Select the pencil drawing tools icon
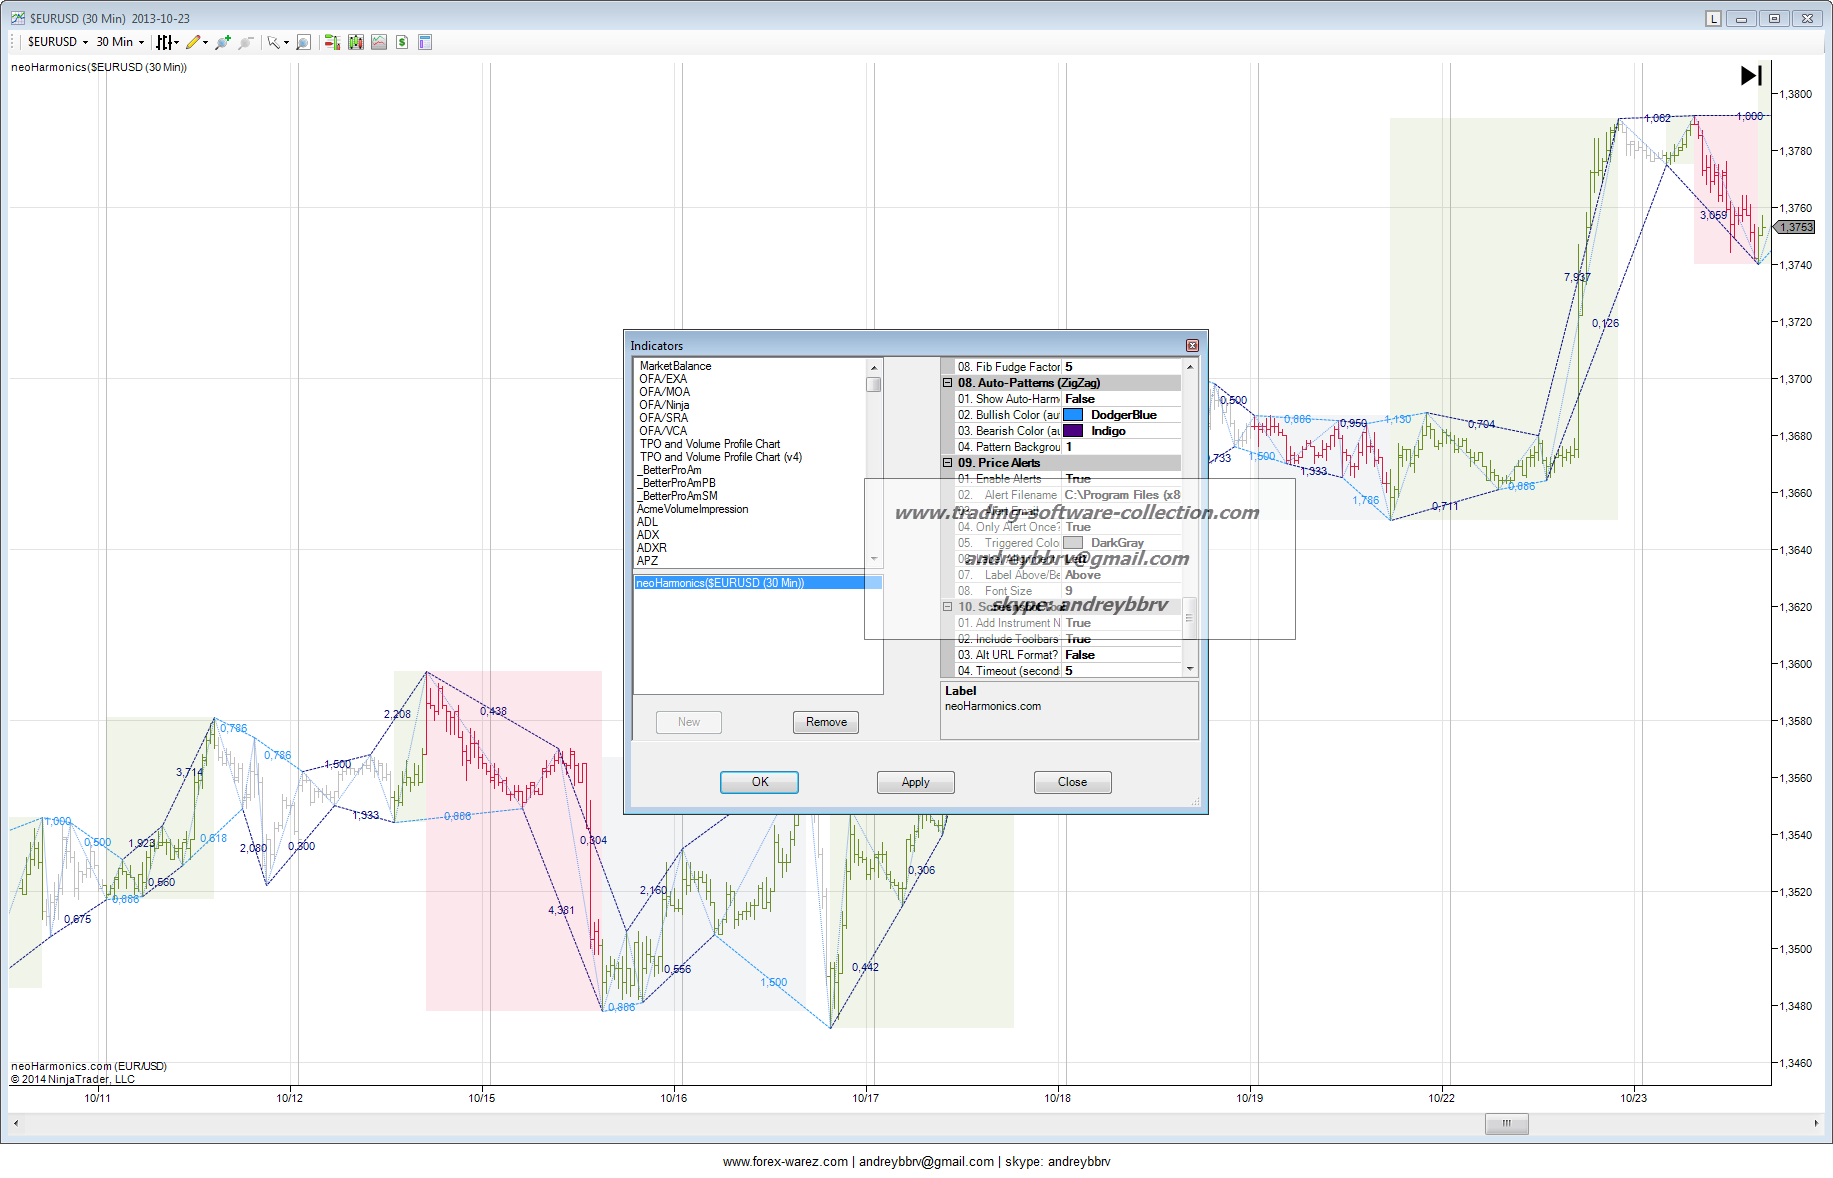This screenshot has width=1833, height=1178. pyautogui.click(x=194, y=42)
